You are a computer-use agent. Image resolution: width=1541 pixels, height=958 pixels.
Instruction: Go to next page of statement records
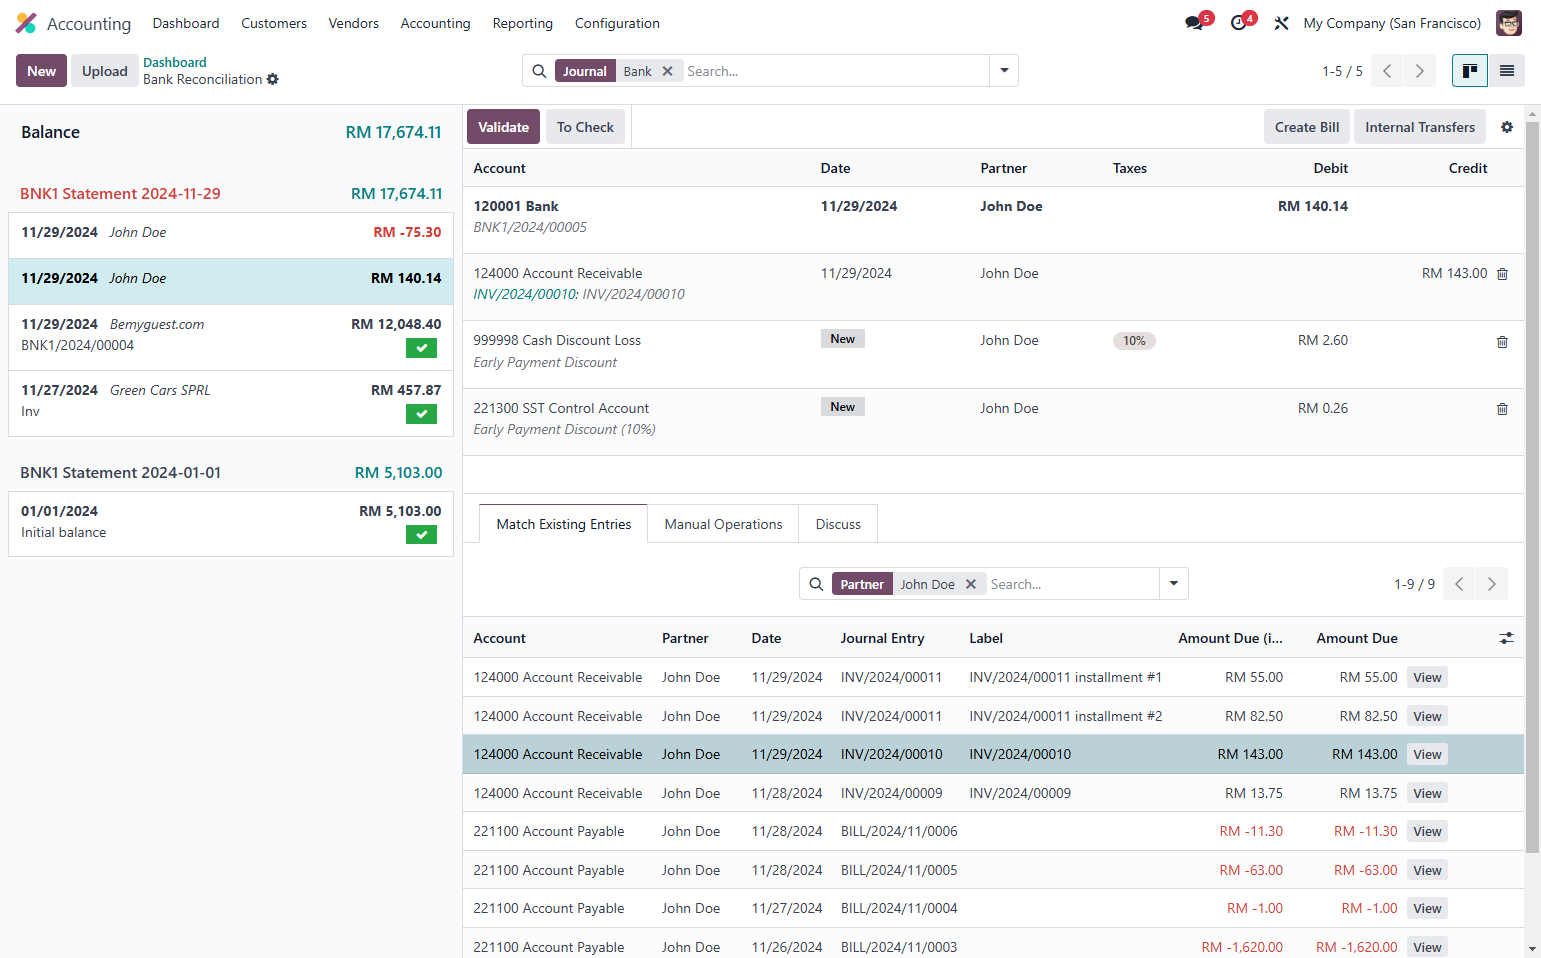[1419, 71]
